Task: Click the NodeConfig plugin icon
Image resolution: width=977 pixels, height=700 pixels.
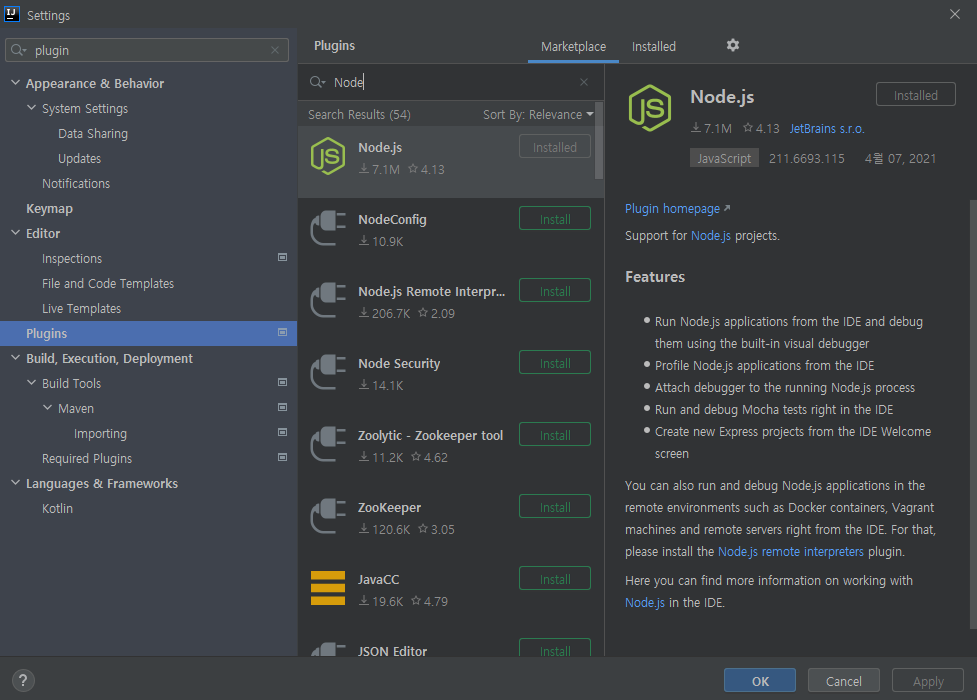Action: 328,228
